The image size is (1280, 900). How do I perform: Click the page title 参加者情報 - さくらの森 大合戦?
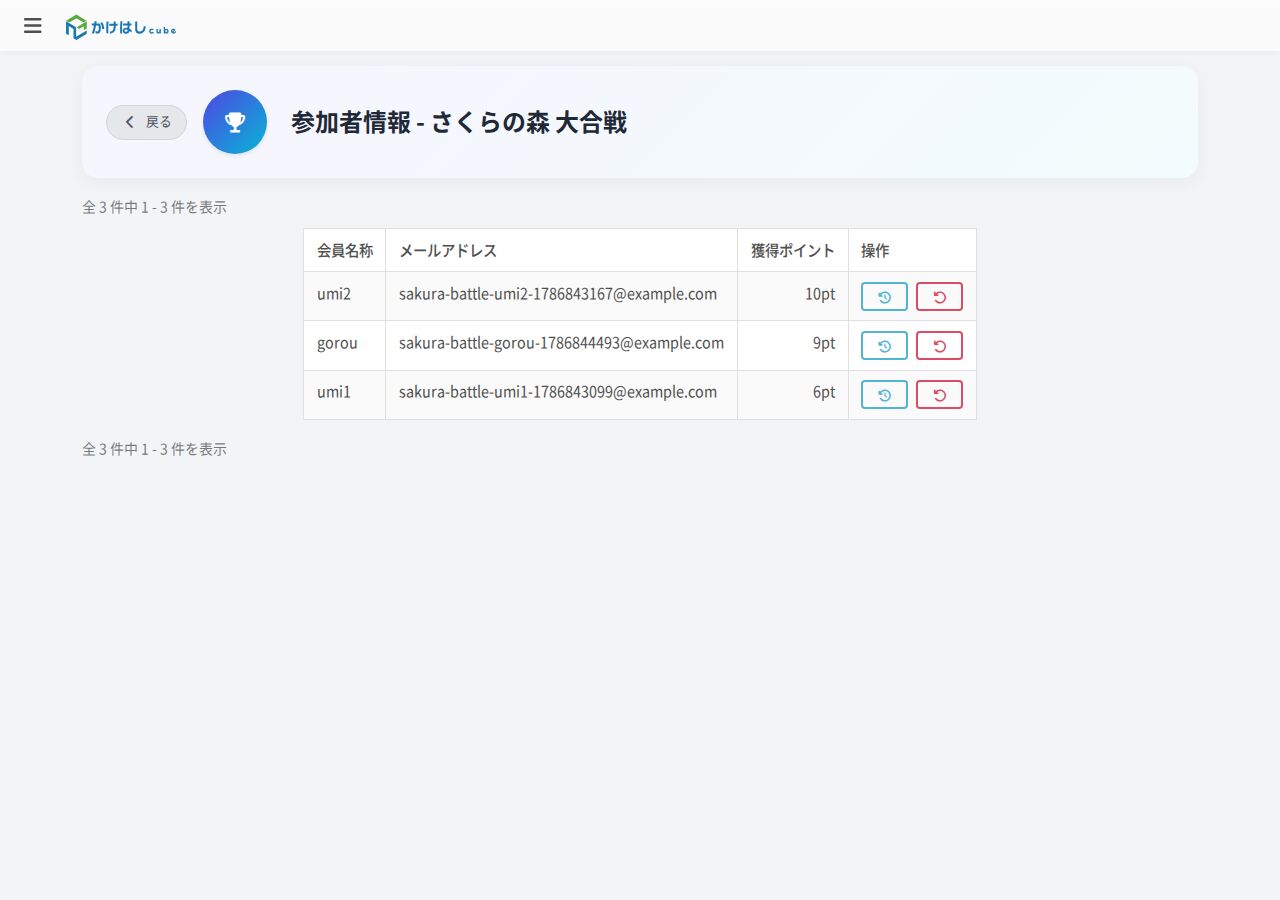459,122
